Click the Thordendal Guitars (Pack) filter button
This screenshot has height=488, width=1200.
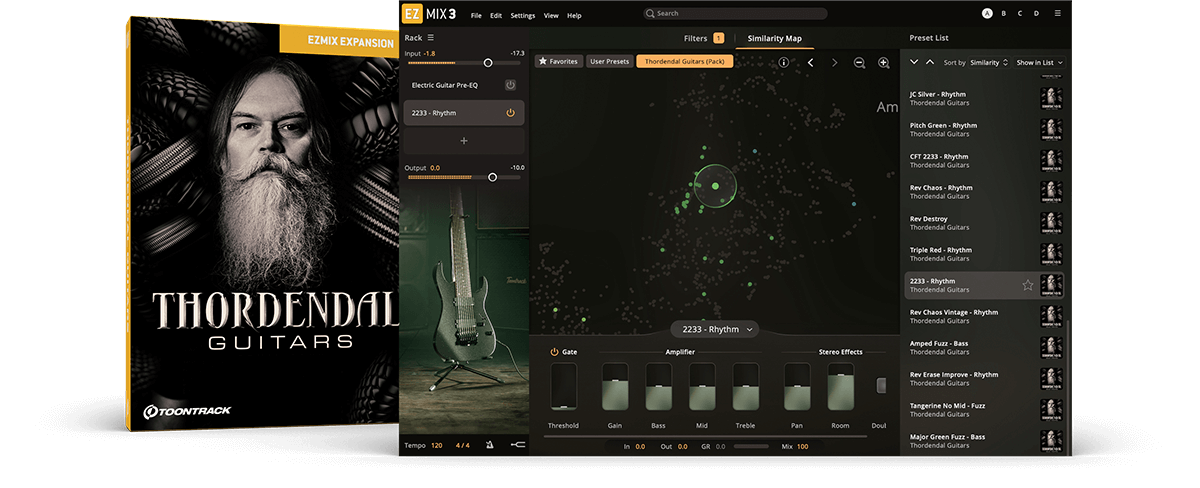tap(685, 61)
